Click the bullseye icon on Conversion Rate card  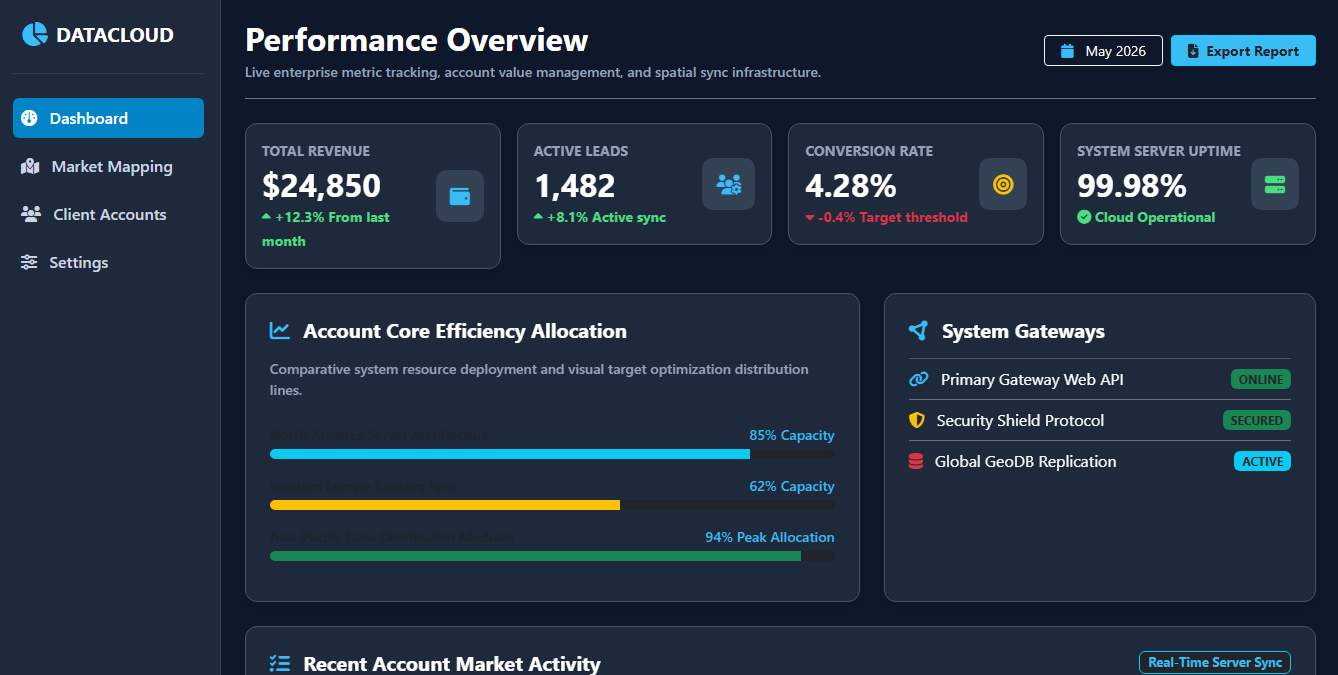coord(1003,184)
